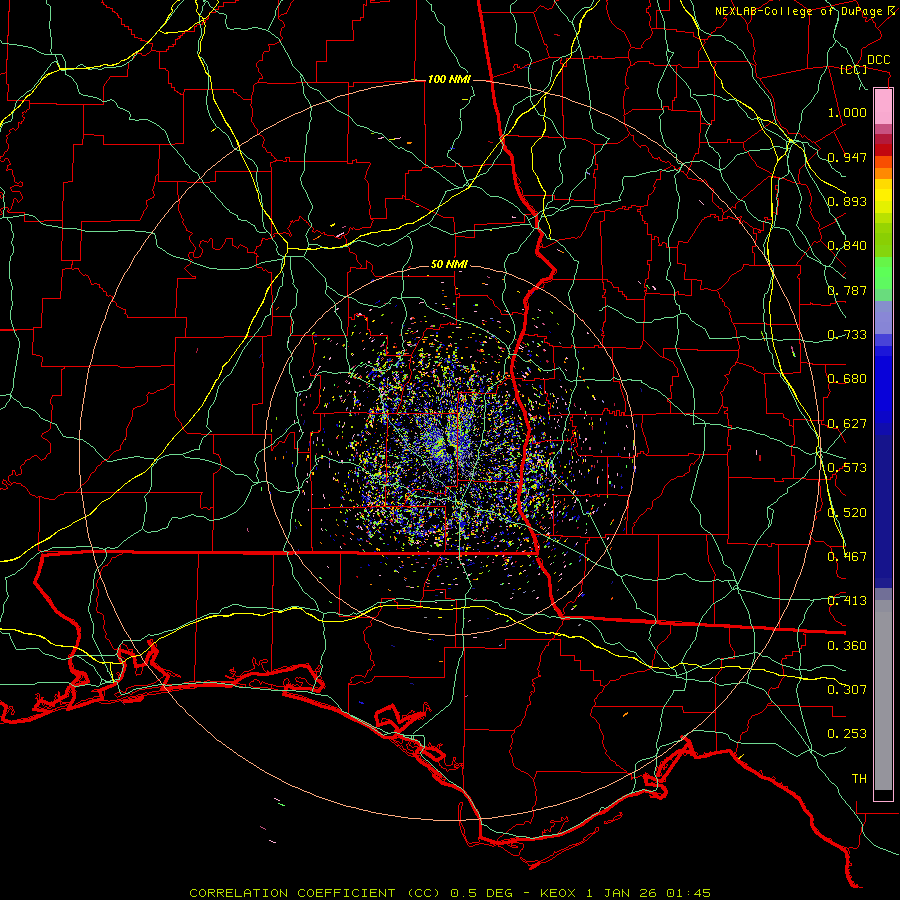The width and height of the screenshot is (900, 900).
Task: Click the 1.000 legend value
Action: point(847,112)
